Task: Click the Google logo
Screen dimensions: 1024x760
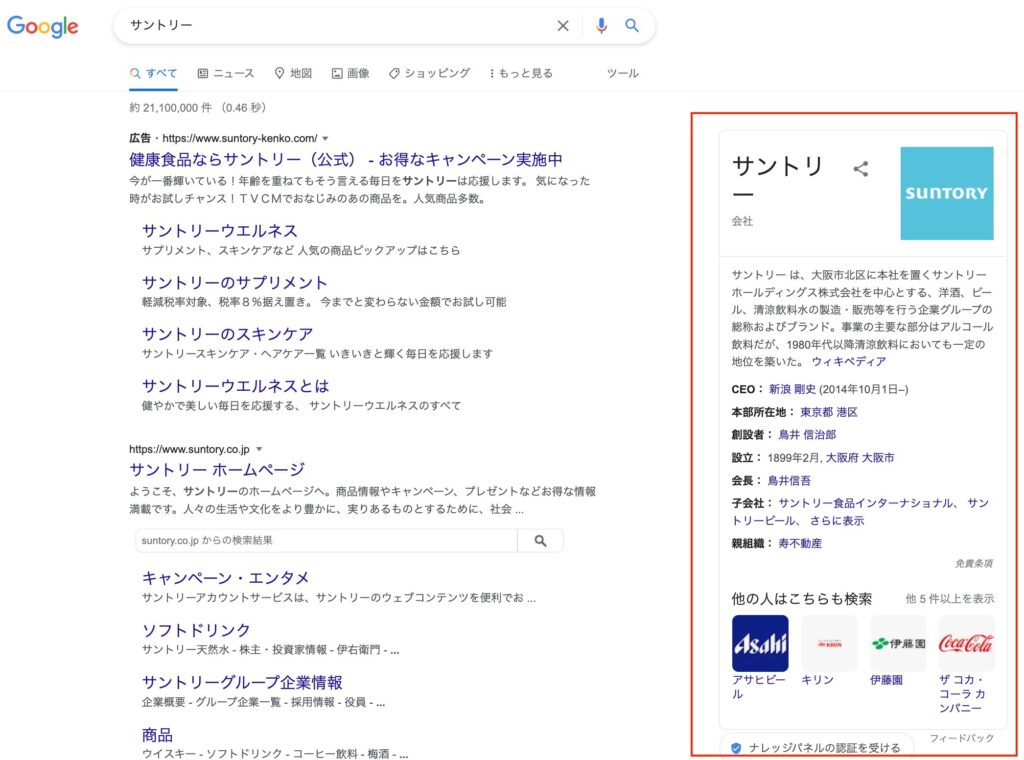Action: (x=42, y=26)
